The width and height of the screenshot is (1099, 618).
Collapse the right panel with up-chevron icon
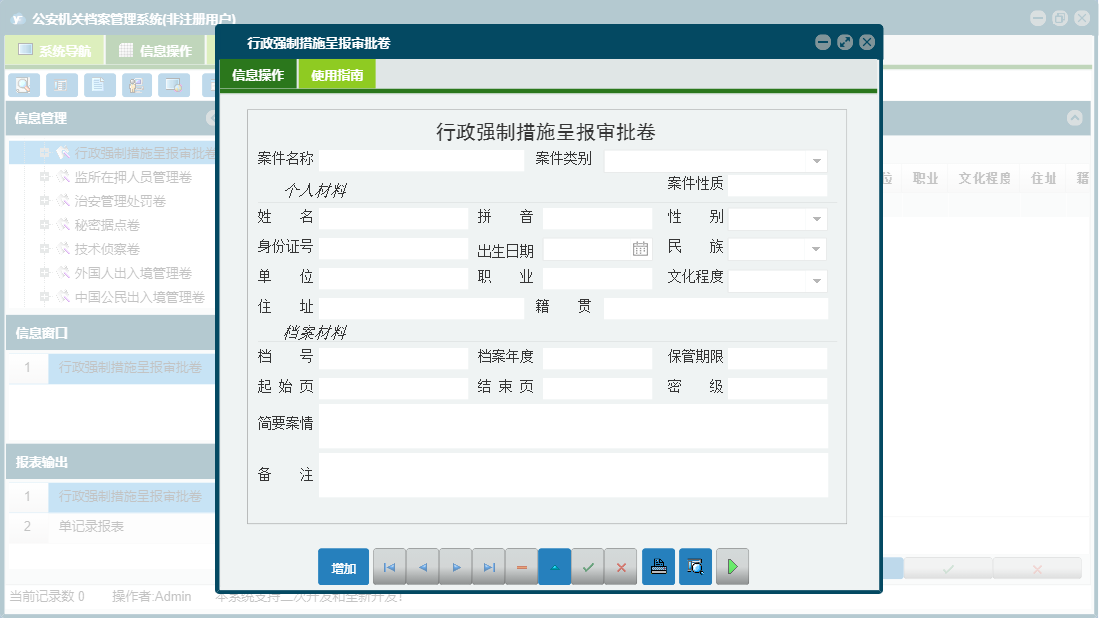pos(1074,118)
